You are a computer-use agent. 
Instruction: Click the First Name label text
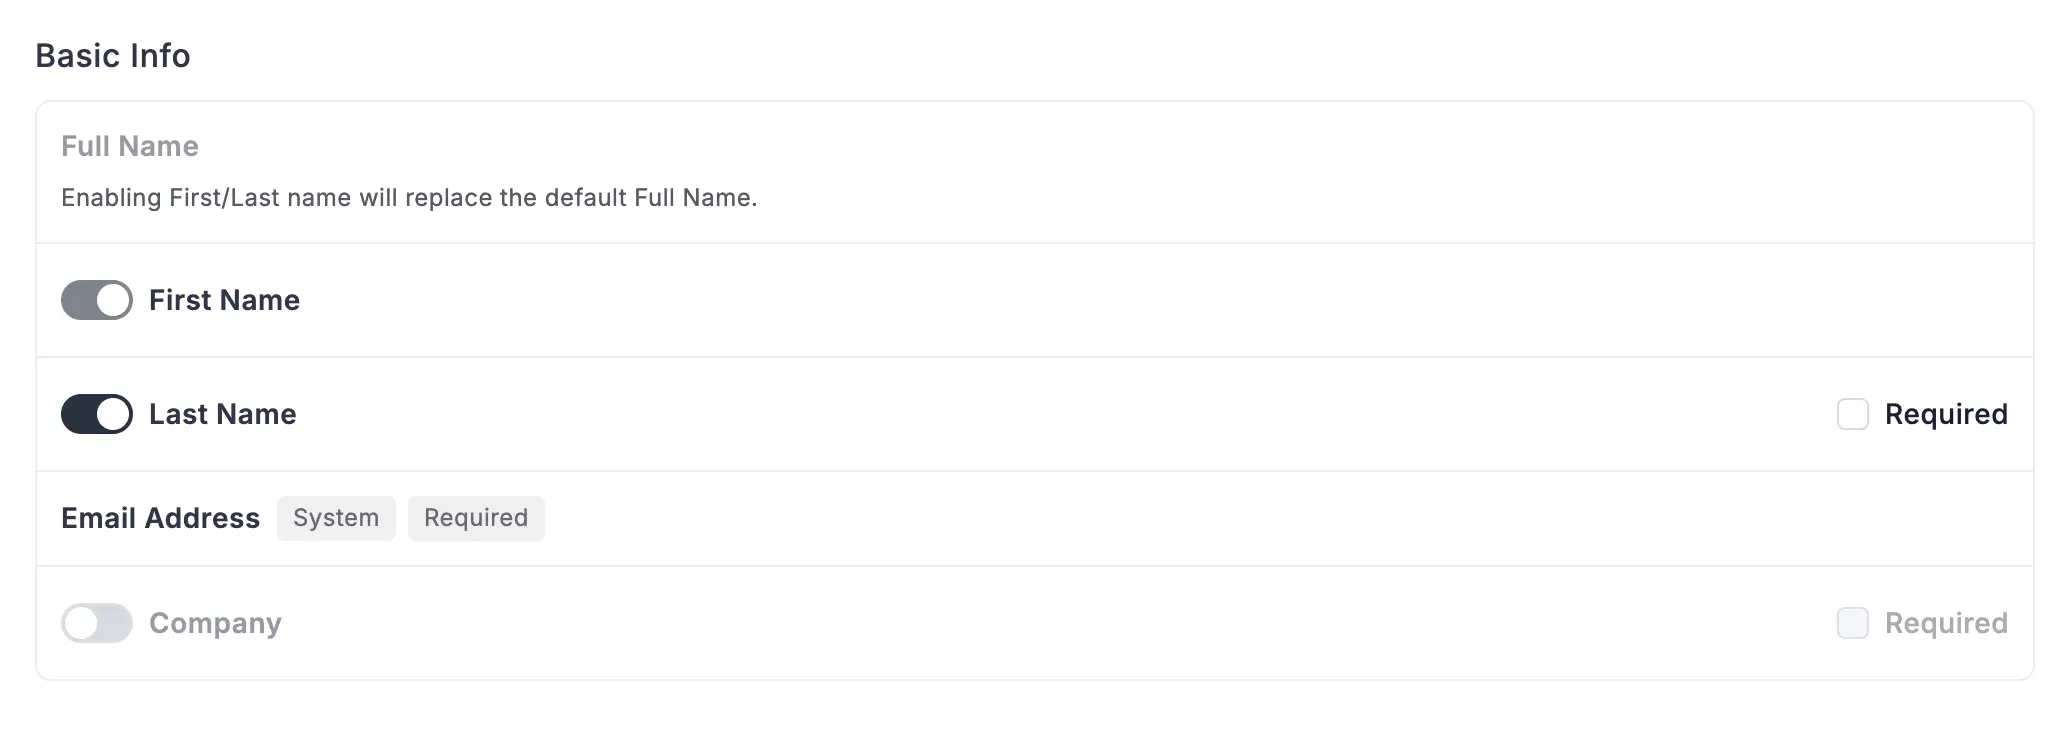(224, 299)
